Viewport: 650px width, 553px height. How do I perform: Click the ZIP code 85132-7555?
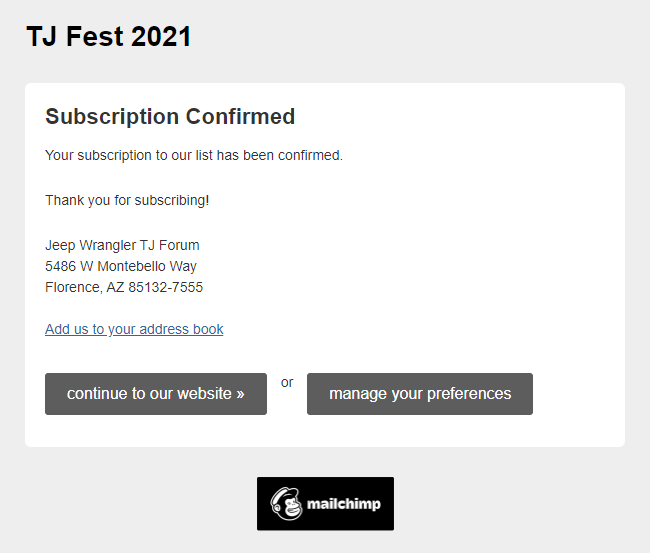point(165,287)
